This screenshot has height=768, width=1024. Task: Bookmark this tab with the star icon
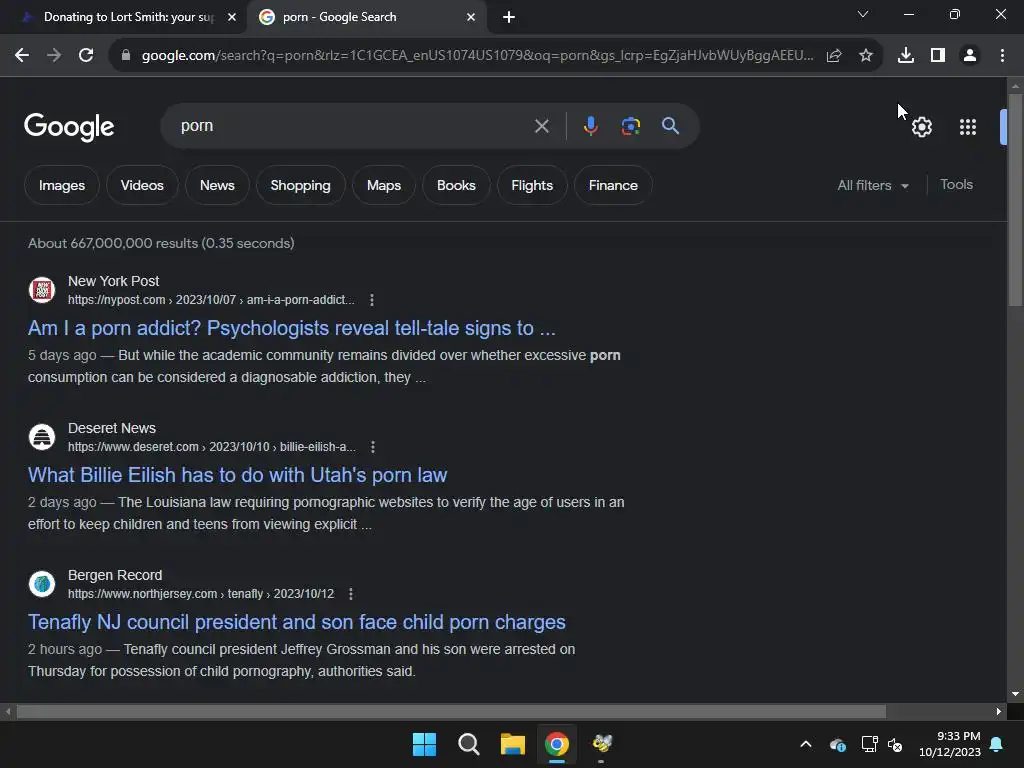pos(866,56)
